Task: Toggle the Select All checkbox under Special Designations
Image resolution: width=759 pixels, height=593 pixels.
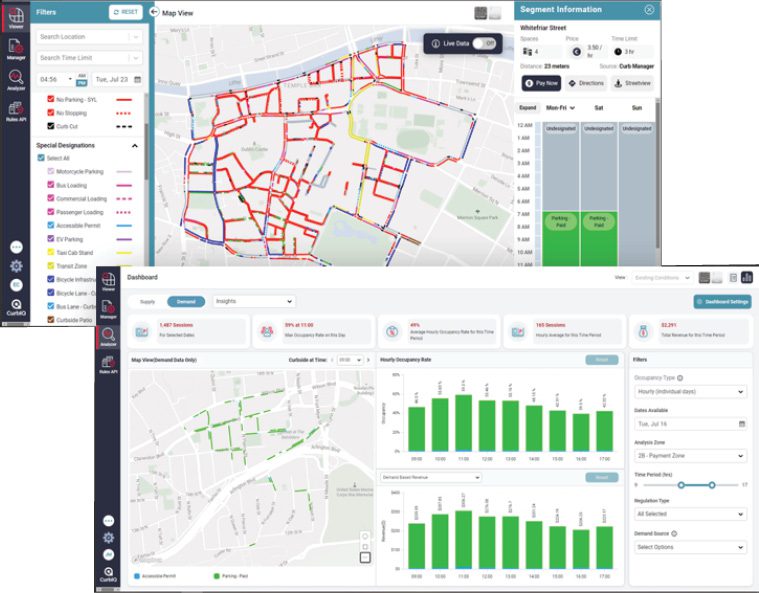Action: point(41,158)
